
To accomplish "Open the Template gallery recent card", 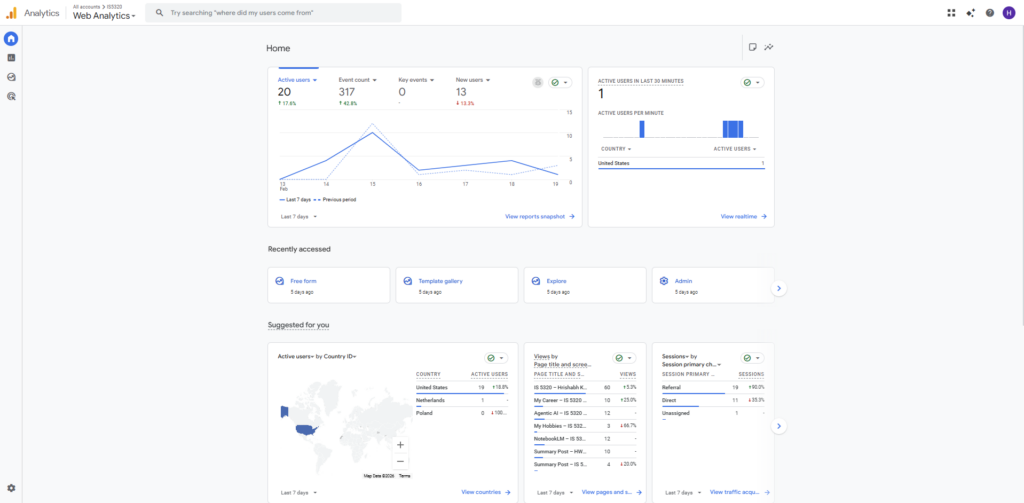I will tap(456, 285).
